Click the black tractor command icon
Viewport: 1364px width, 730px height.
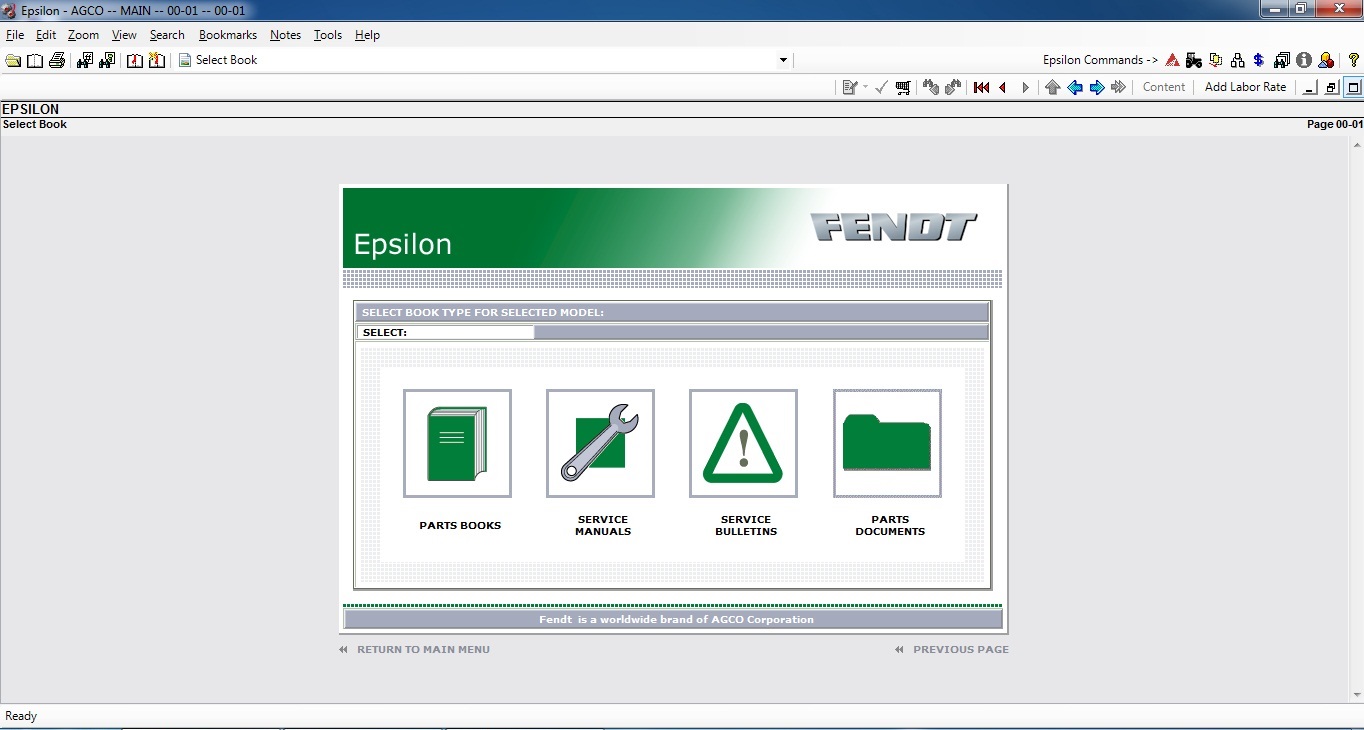(1194, 60)
